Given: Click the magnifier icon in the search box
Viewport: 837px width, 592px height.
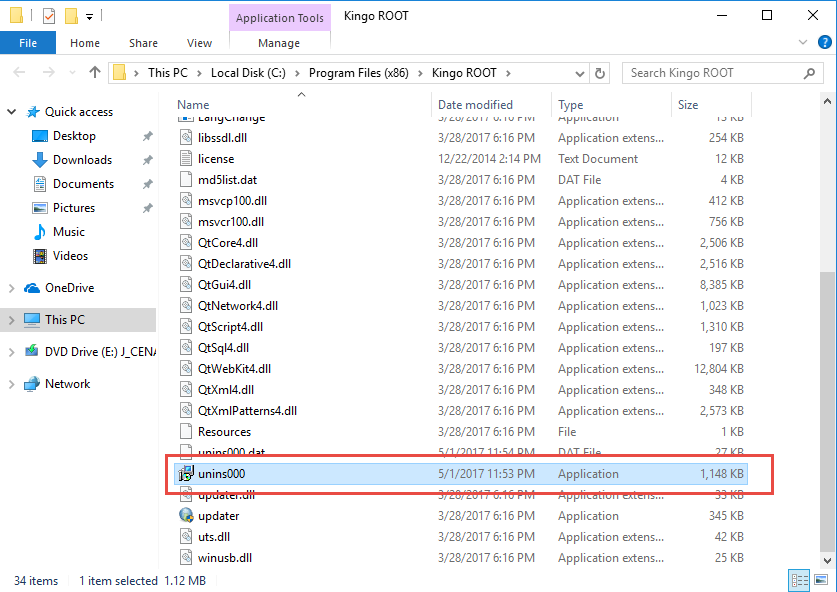Looking at the screenshot, I should tap(809, 72).
